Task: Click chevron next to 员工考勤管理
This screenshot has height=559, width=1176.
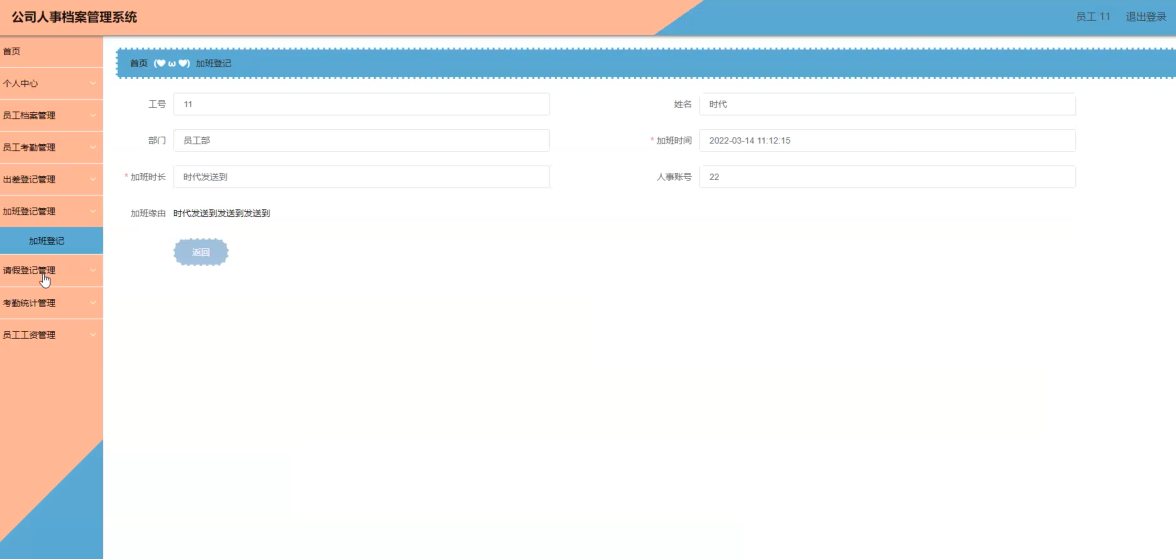Action: point(93,148)
